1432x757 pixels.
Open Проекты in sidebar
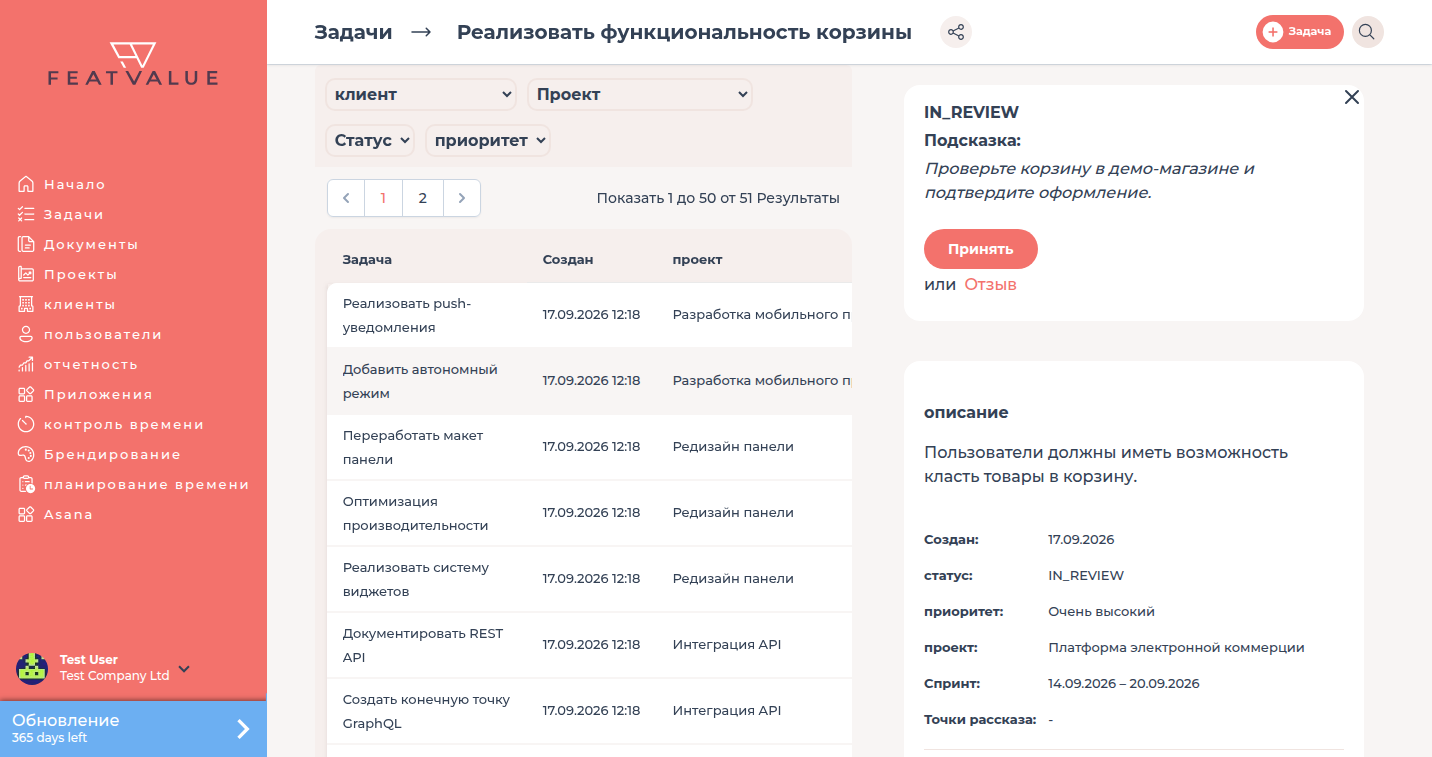[x=80, y=274]
